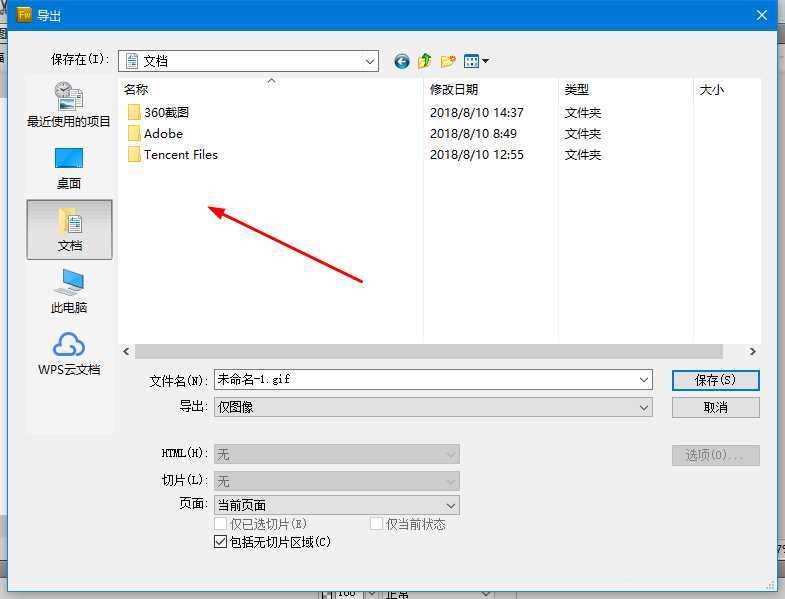This screenshot has width=785, height=599.
Task: Click the horizontal scrollbar right arrow
Action: [x=752, y=352]
